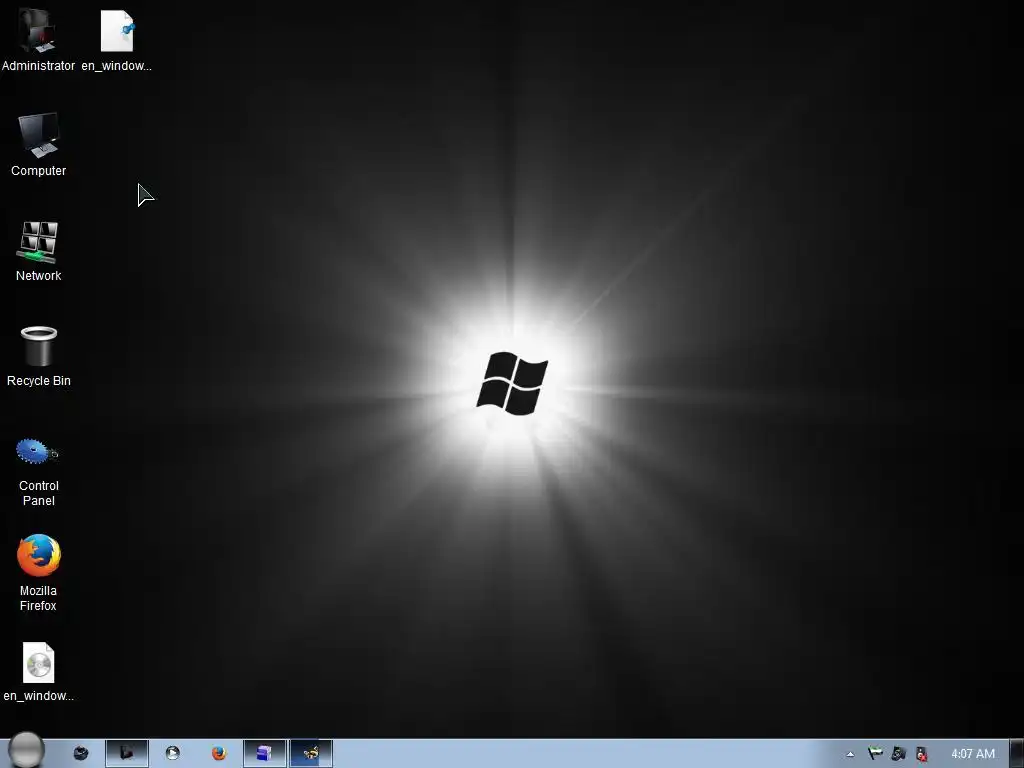Select the Computer desktop icon
Viewport: 1024px width, 768px height.
[x=39, y=144]
